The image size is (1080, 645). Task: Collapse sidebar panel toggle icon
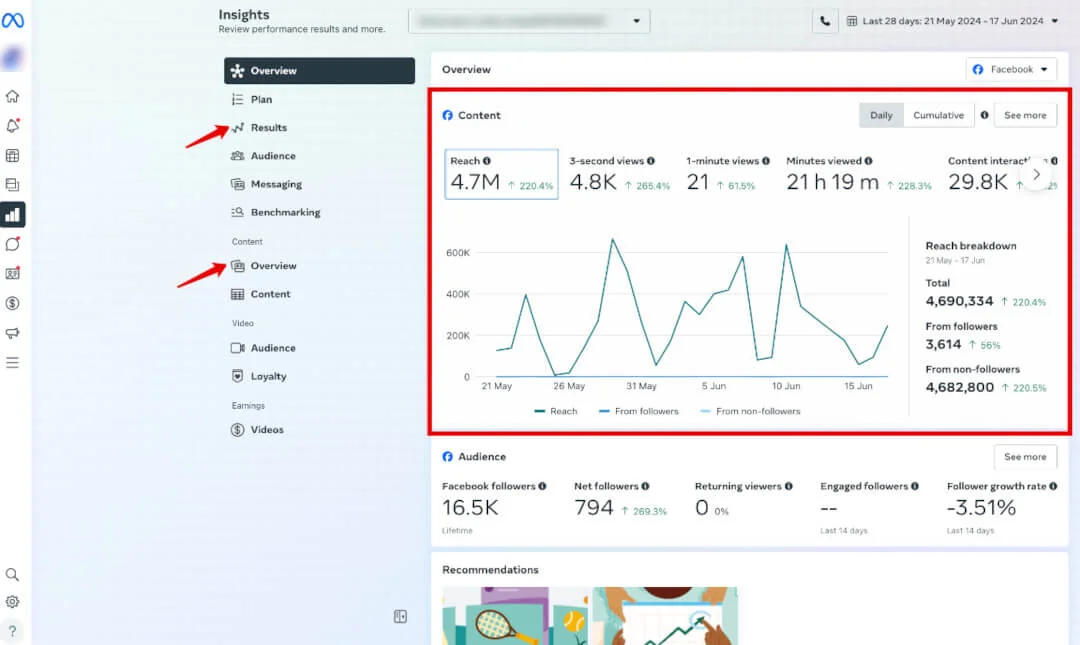click(x=400, y=616)
